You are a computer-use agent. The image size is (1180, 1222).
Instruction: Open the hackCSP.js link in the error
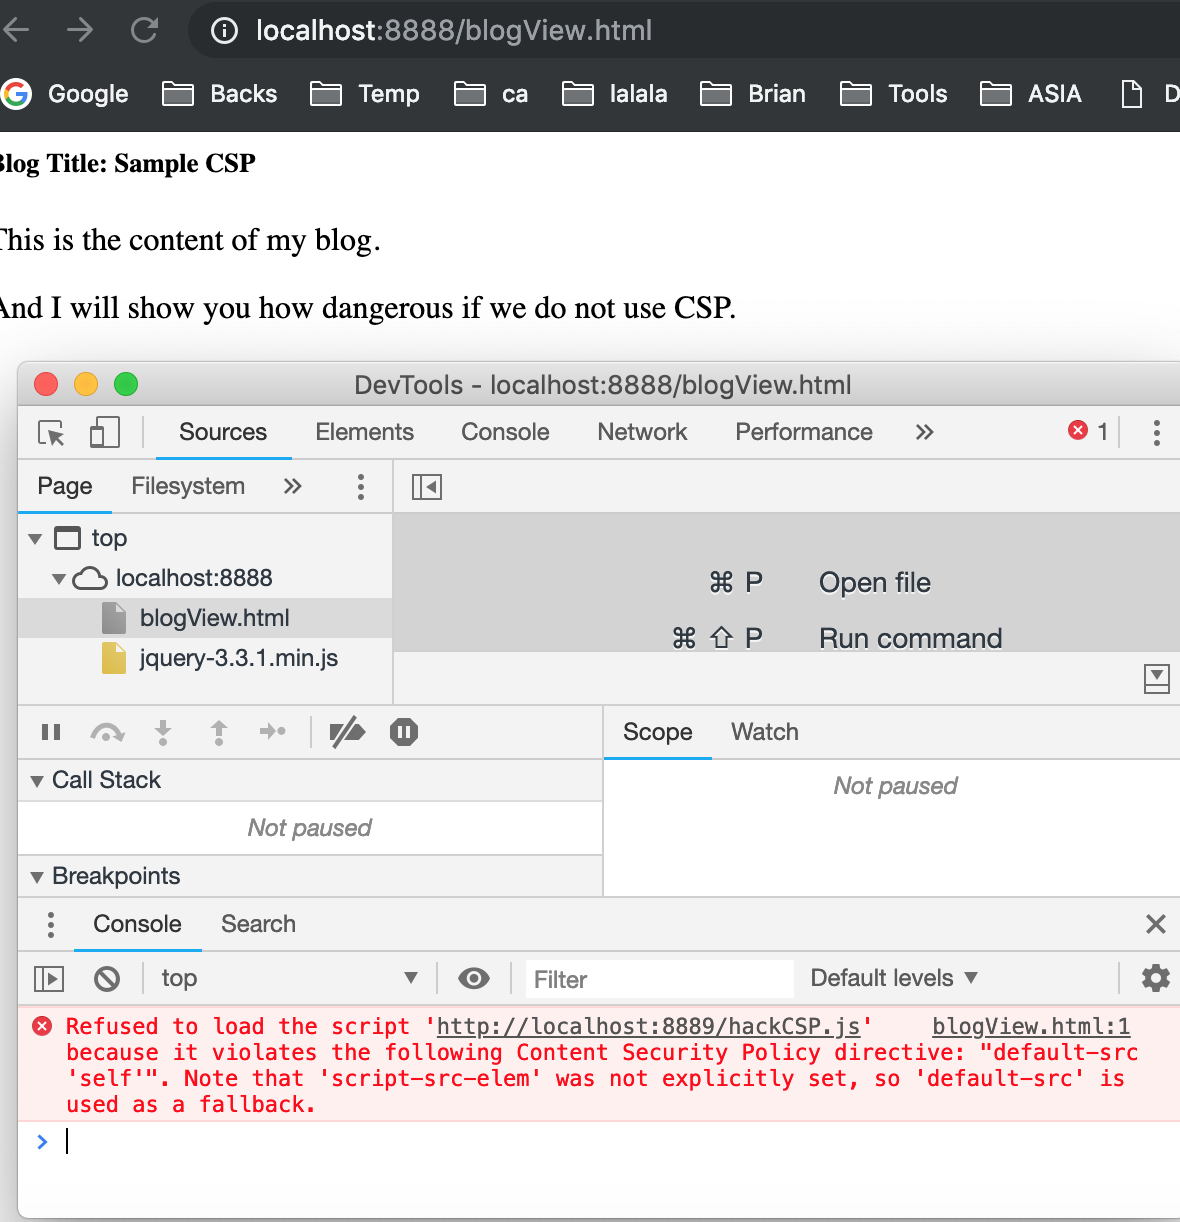click(649, 1026)
